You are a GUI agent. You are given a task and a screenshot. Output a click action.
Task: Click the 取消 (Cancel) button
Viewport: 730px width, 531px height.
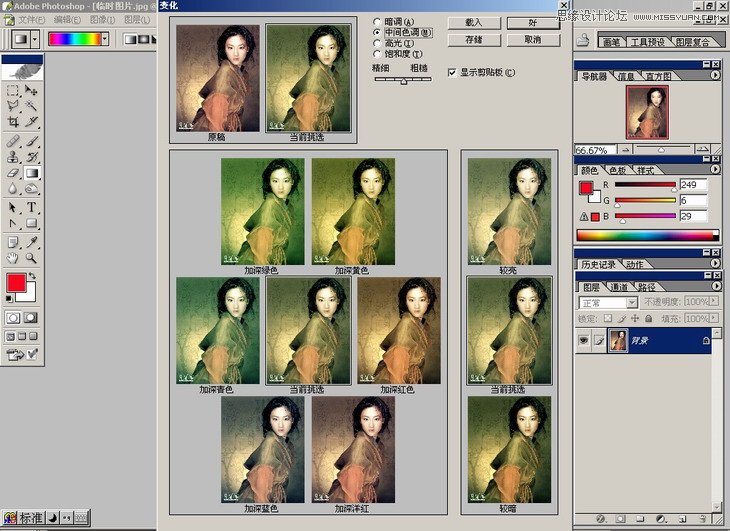pos(533,40)
